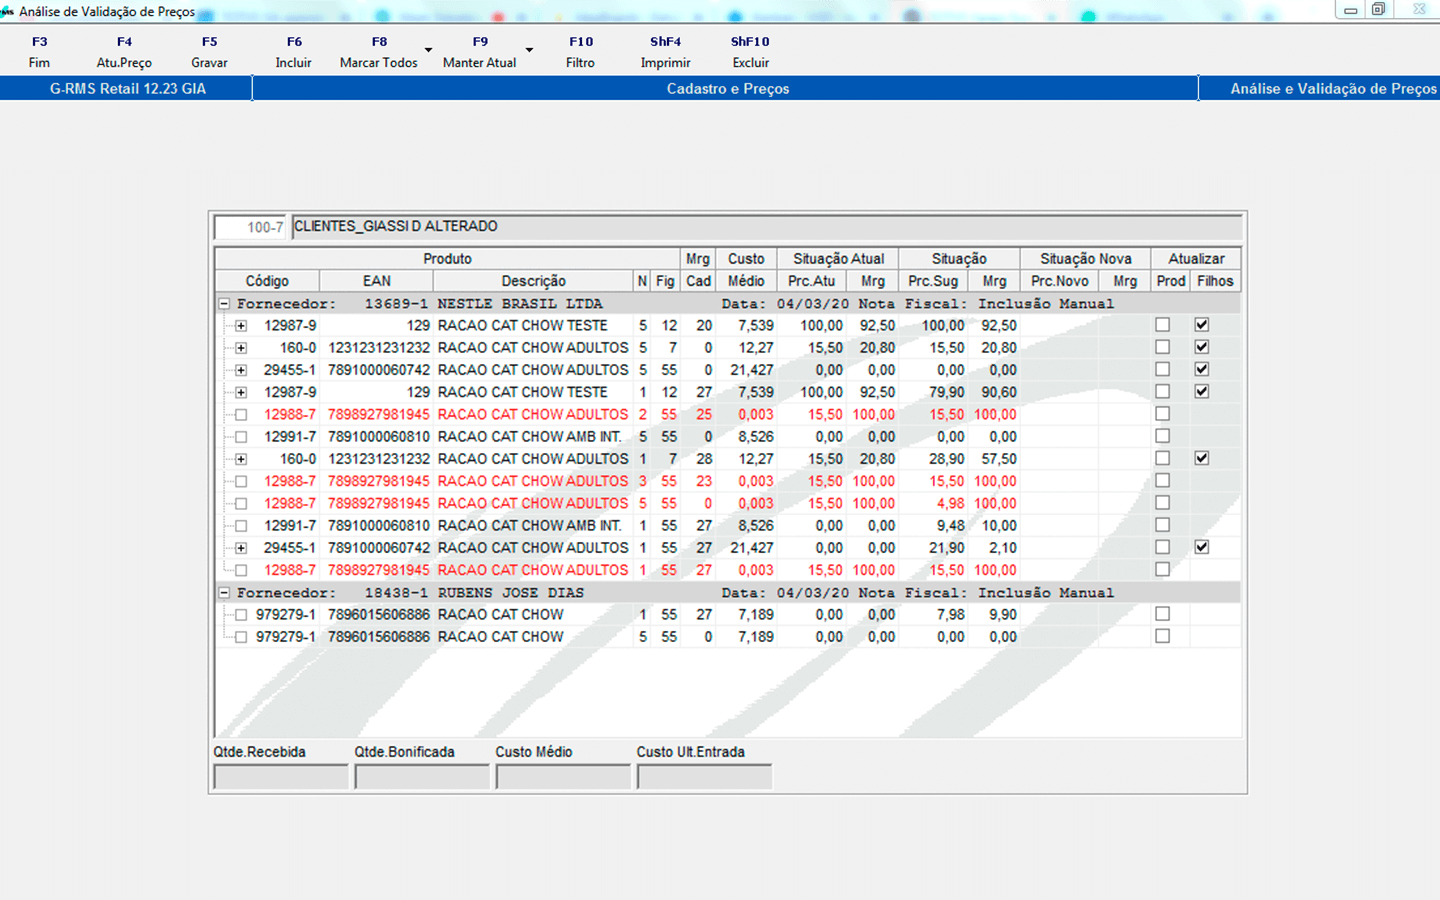Click the Qtde.Recebida field
This screenshot has width=1440, height=900.
[281, 777]
